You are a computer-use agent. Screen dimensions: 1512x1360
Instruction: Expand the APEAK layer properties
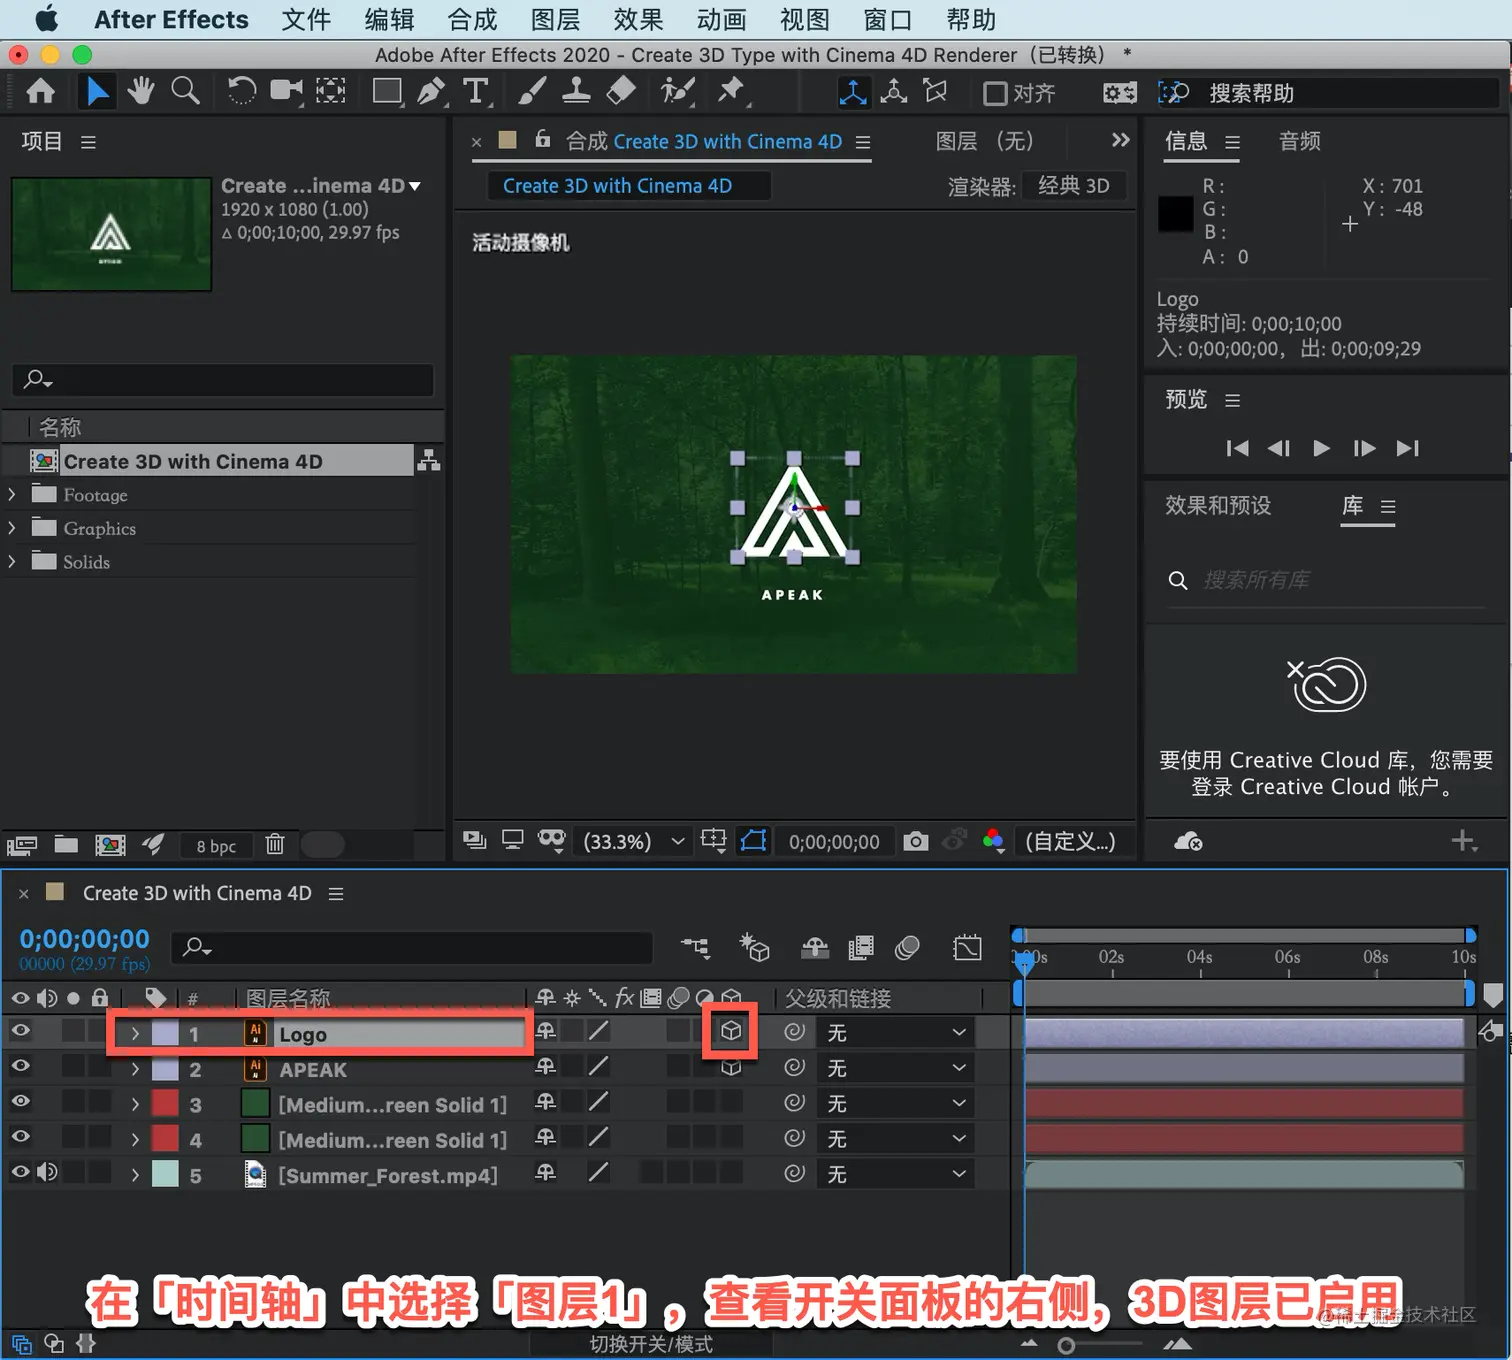click(x=135, y=1069)
